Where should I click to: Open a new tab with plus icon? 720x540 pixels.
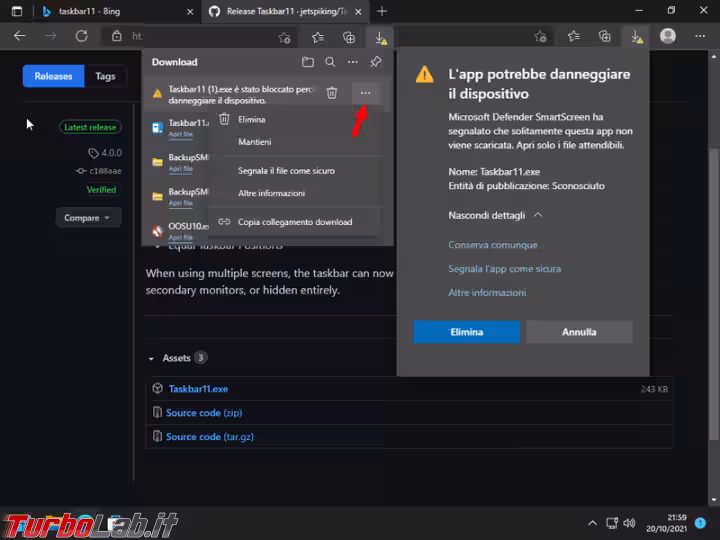coord(382,11)
